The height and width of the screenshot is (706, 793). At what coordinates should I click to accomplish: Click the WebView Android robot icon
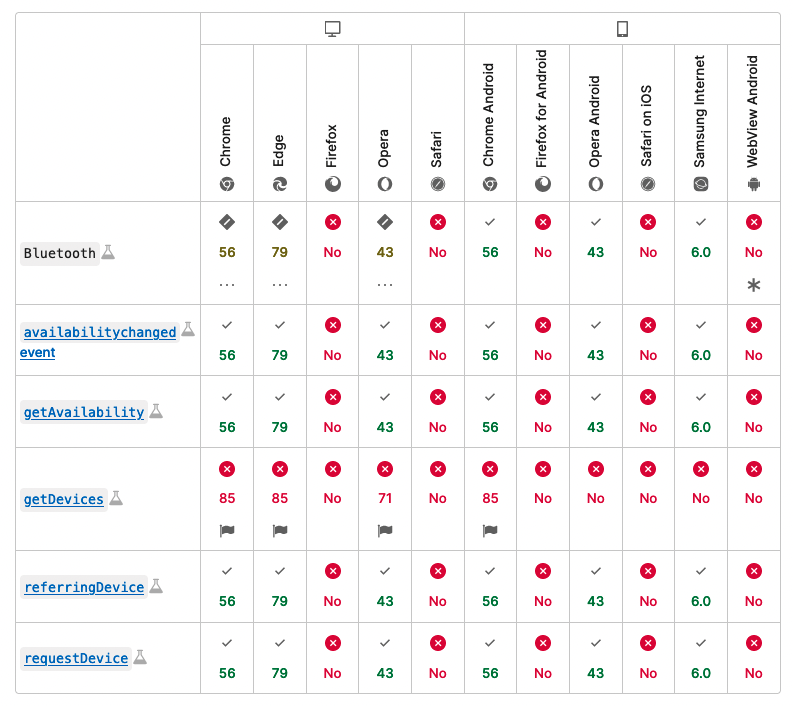(x=754, y=184)
